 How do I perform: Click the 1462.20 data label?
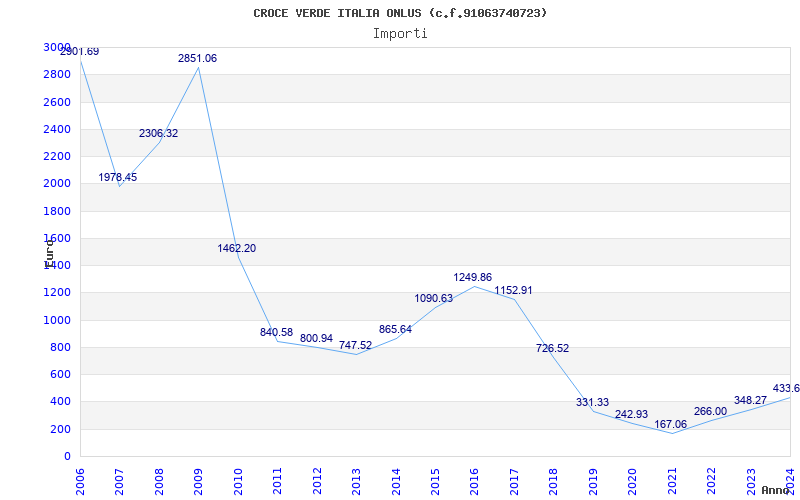point(237,248)
